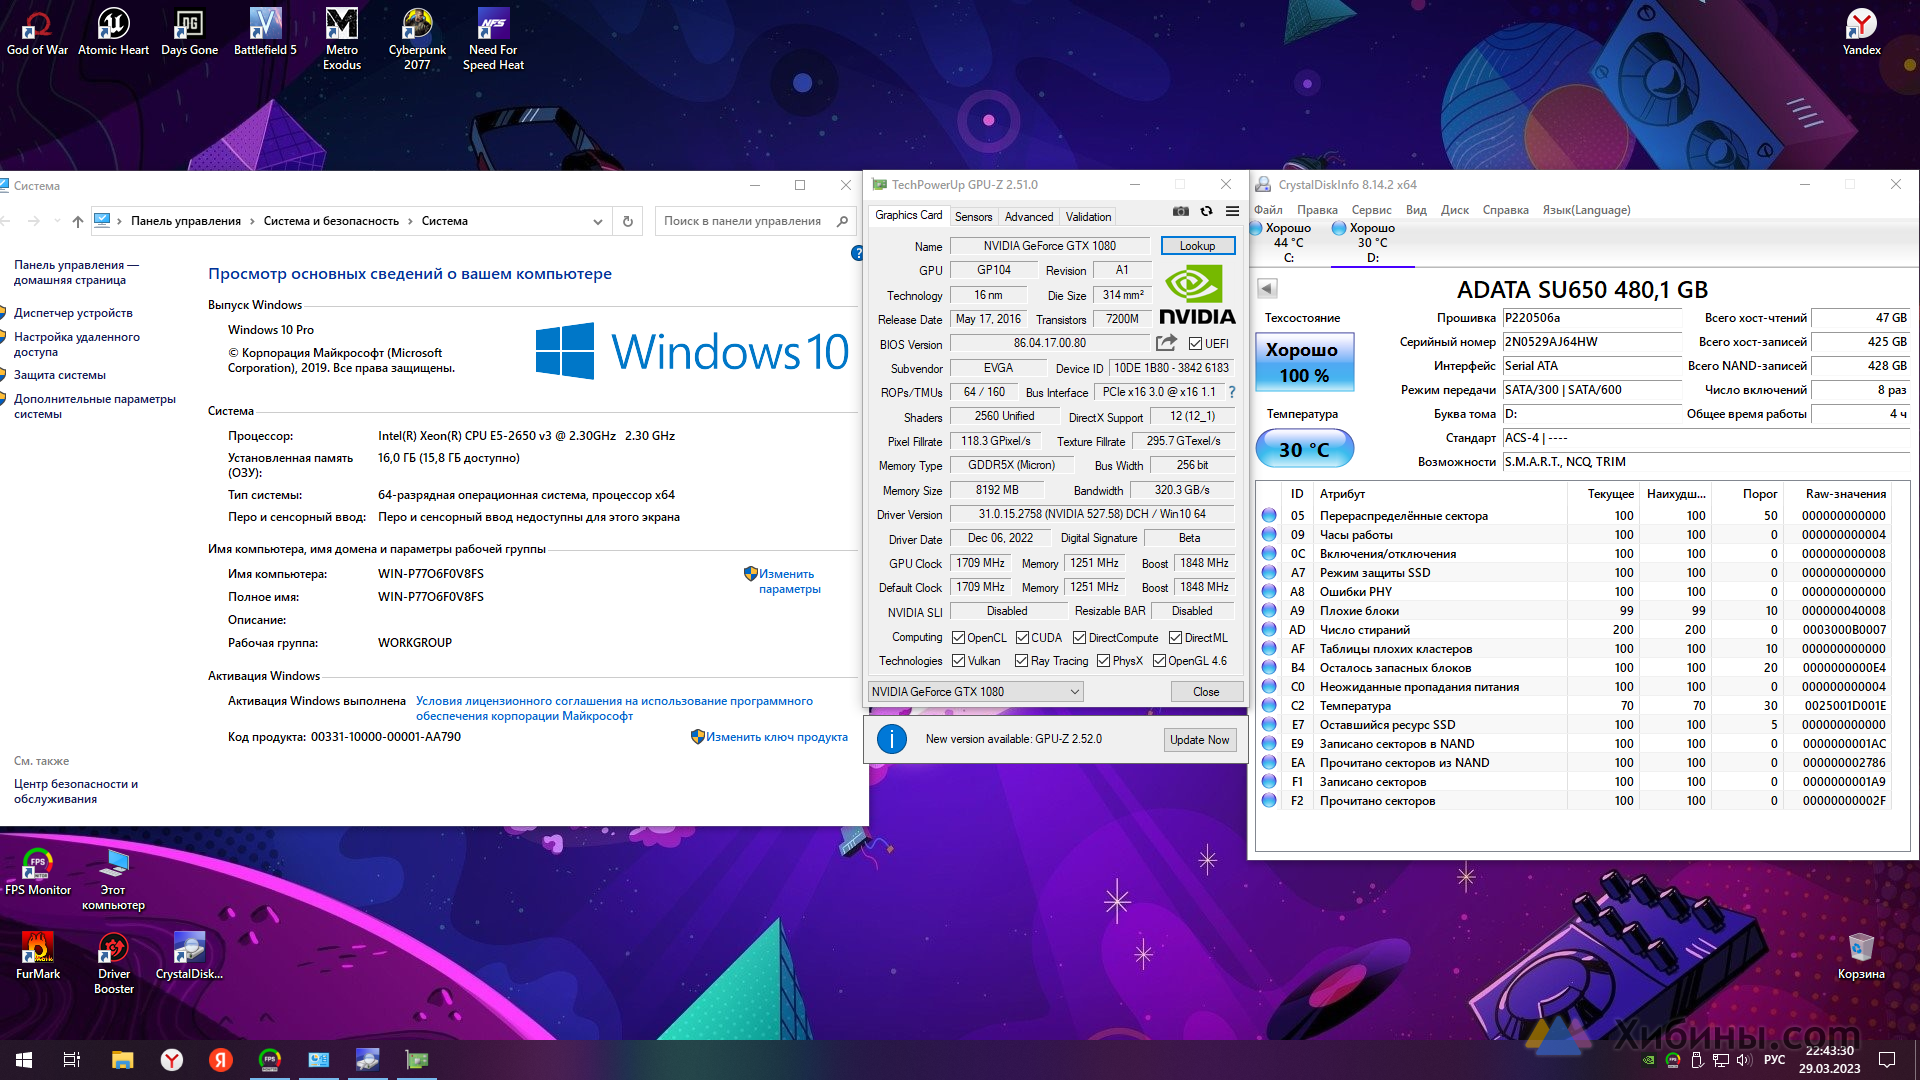Toggle DirectCompute checkbox

coord(1079,638)
